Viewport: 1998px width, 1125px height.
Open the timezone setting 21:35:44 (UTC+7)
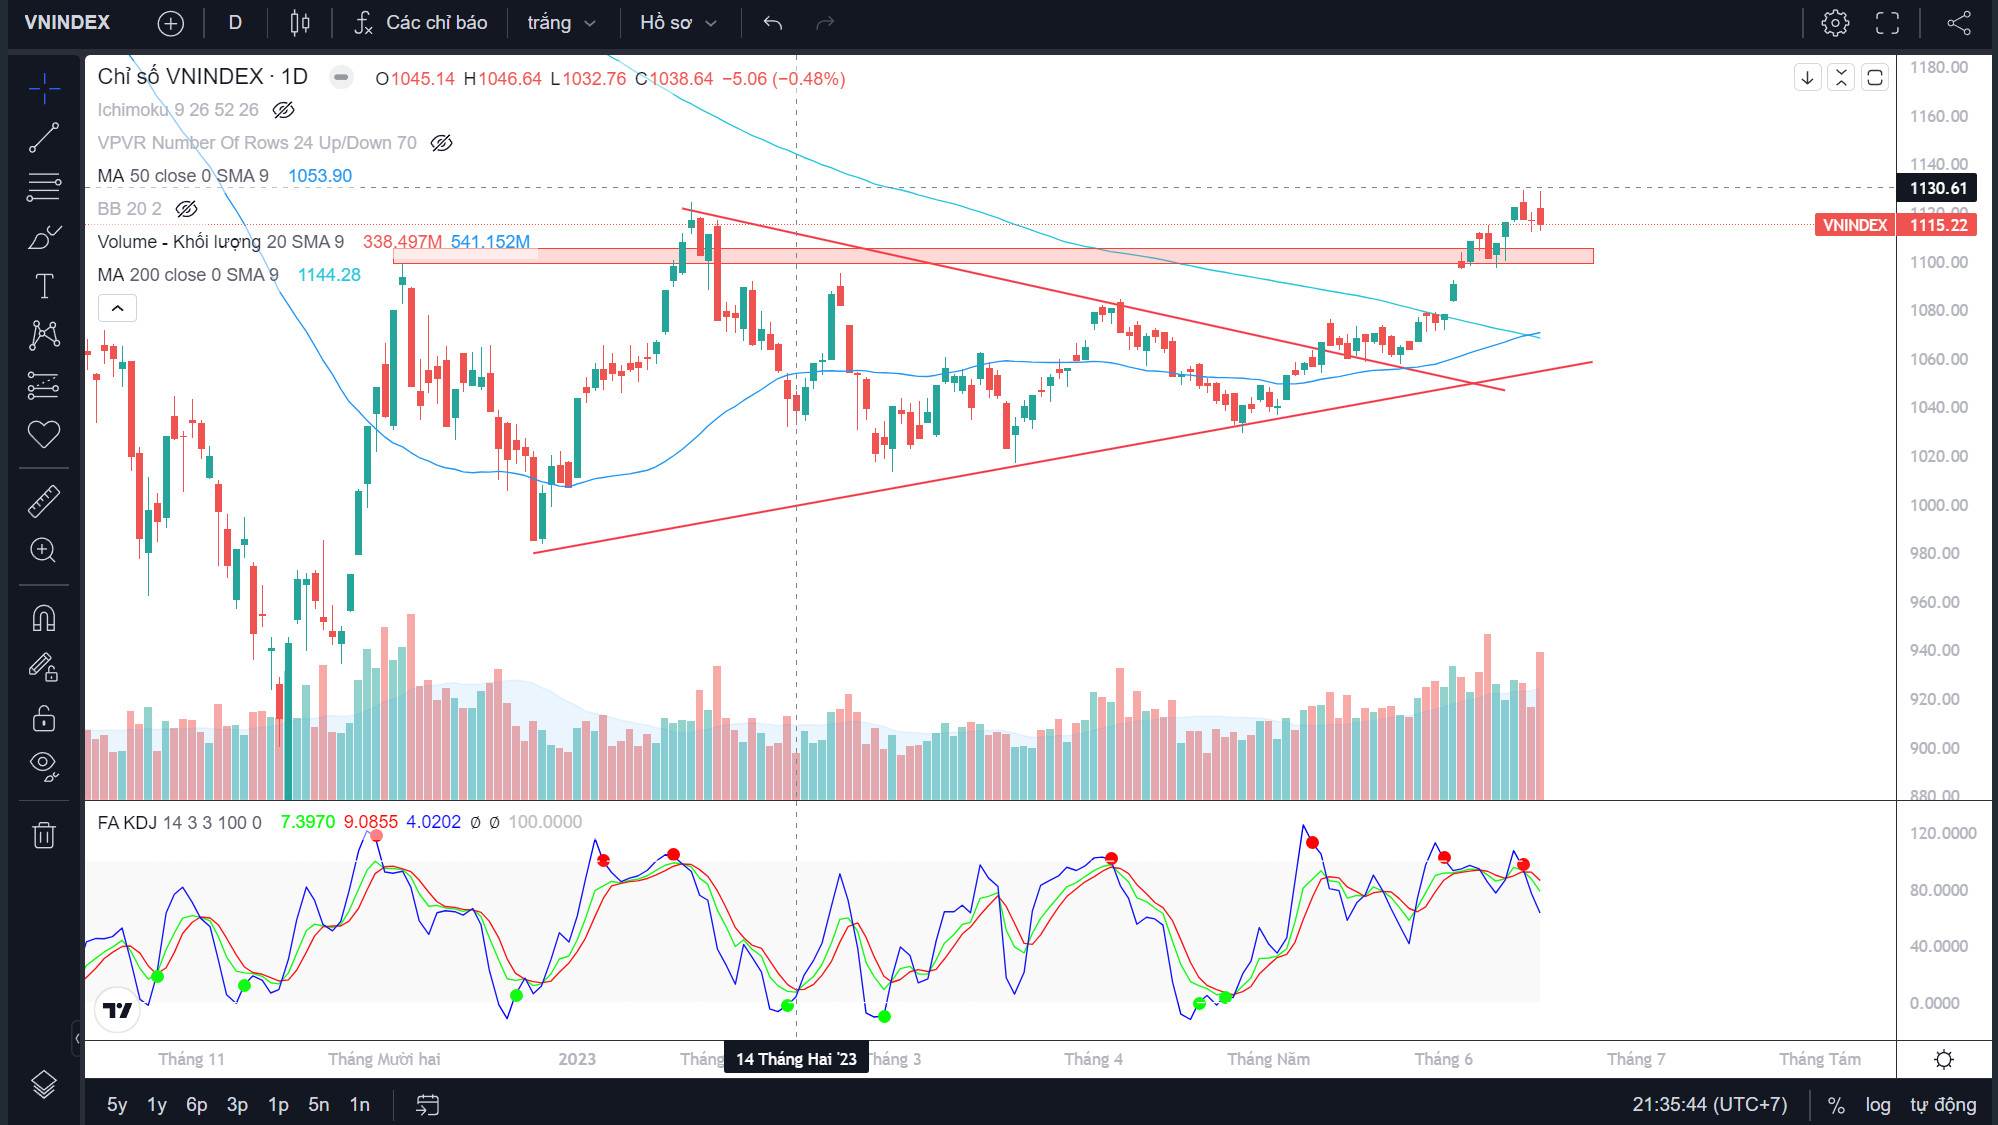(x=1710, y=1104)
